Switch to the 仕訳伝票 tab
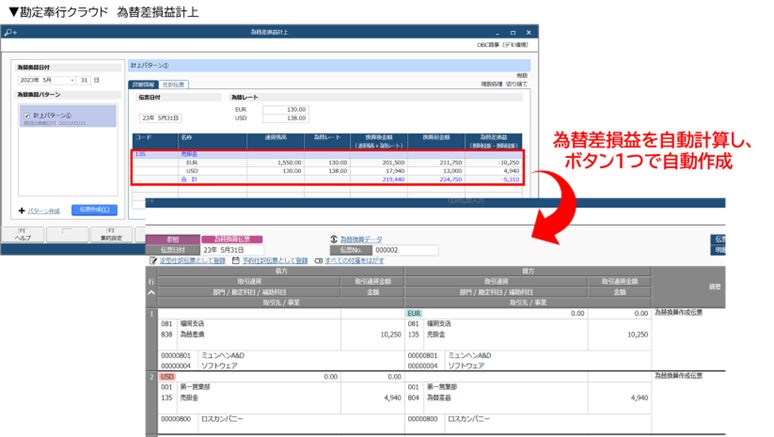 click(x=173, y=84)
